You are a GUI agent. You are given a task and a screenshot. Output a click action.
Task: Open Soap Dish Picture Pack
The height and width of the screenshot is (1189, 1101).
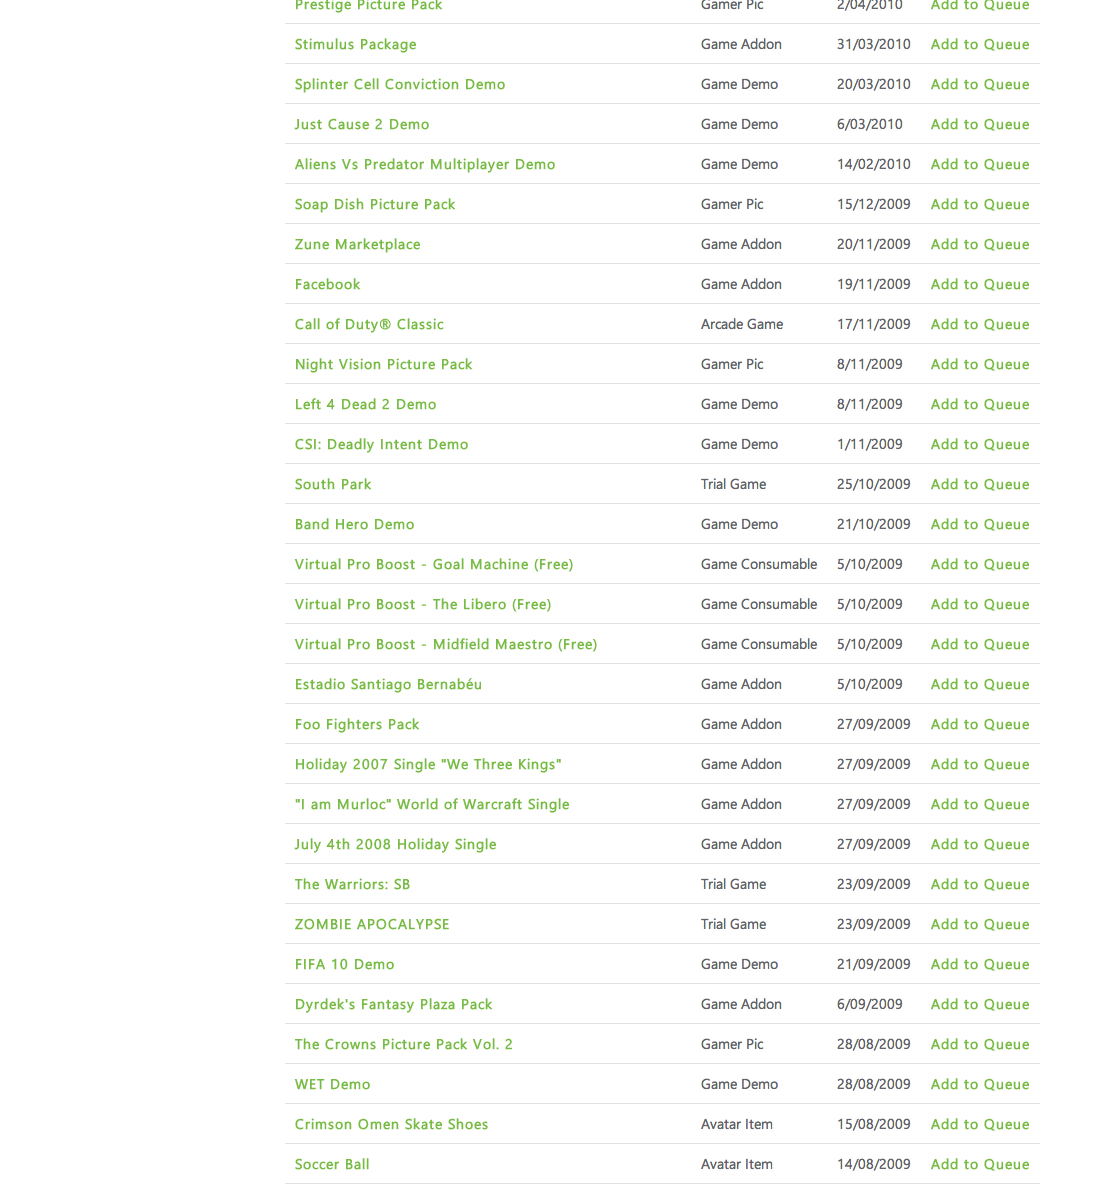375,205
